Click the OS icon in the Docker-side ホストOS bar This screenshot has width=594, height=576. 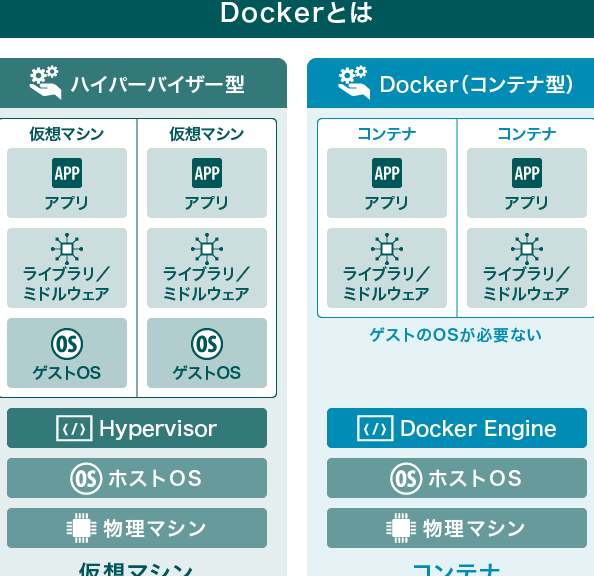(x=406, y=478)
